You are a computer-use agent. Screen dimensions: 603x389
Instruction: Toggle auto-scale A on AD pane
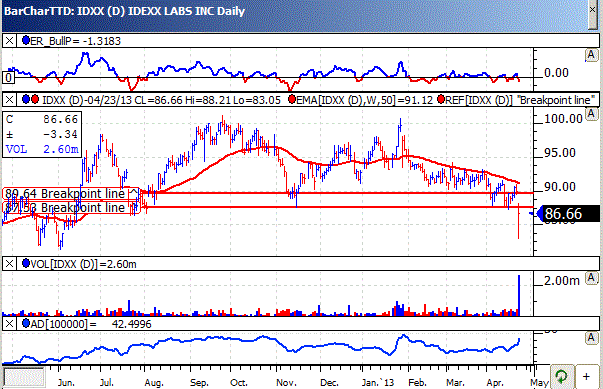[x=591, y=338]
